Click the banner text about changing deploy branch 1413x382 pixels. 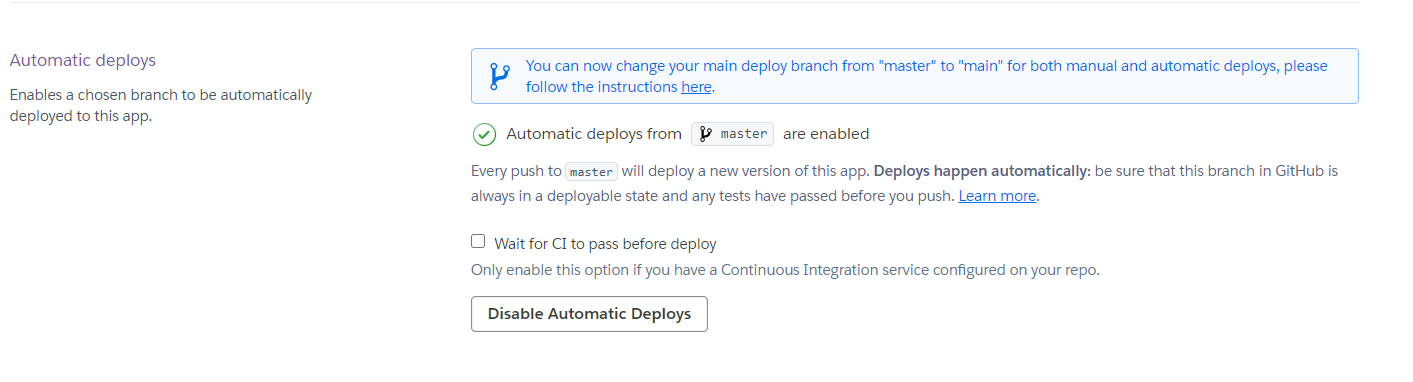pos(927,76)
